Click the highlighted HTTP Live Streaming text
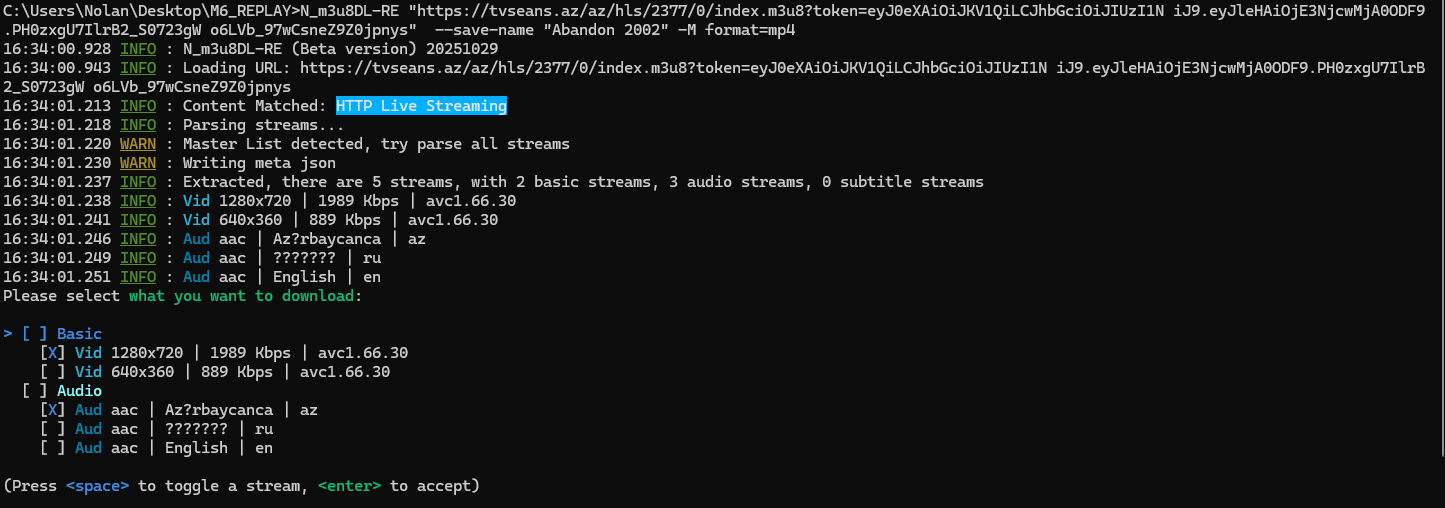The width and height of the screenshot is (1445, 508). (421, 106)
